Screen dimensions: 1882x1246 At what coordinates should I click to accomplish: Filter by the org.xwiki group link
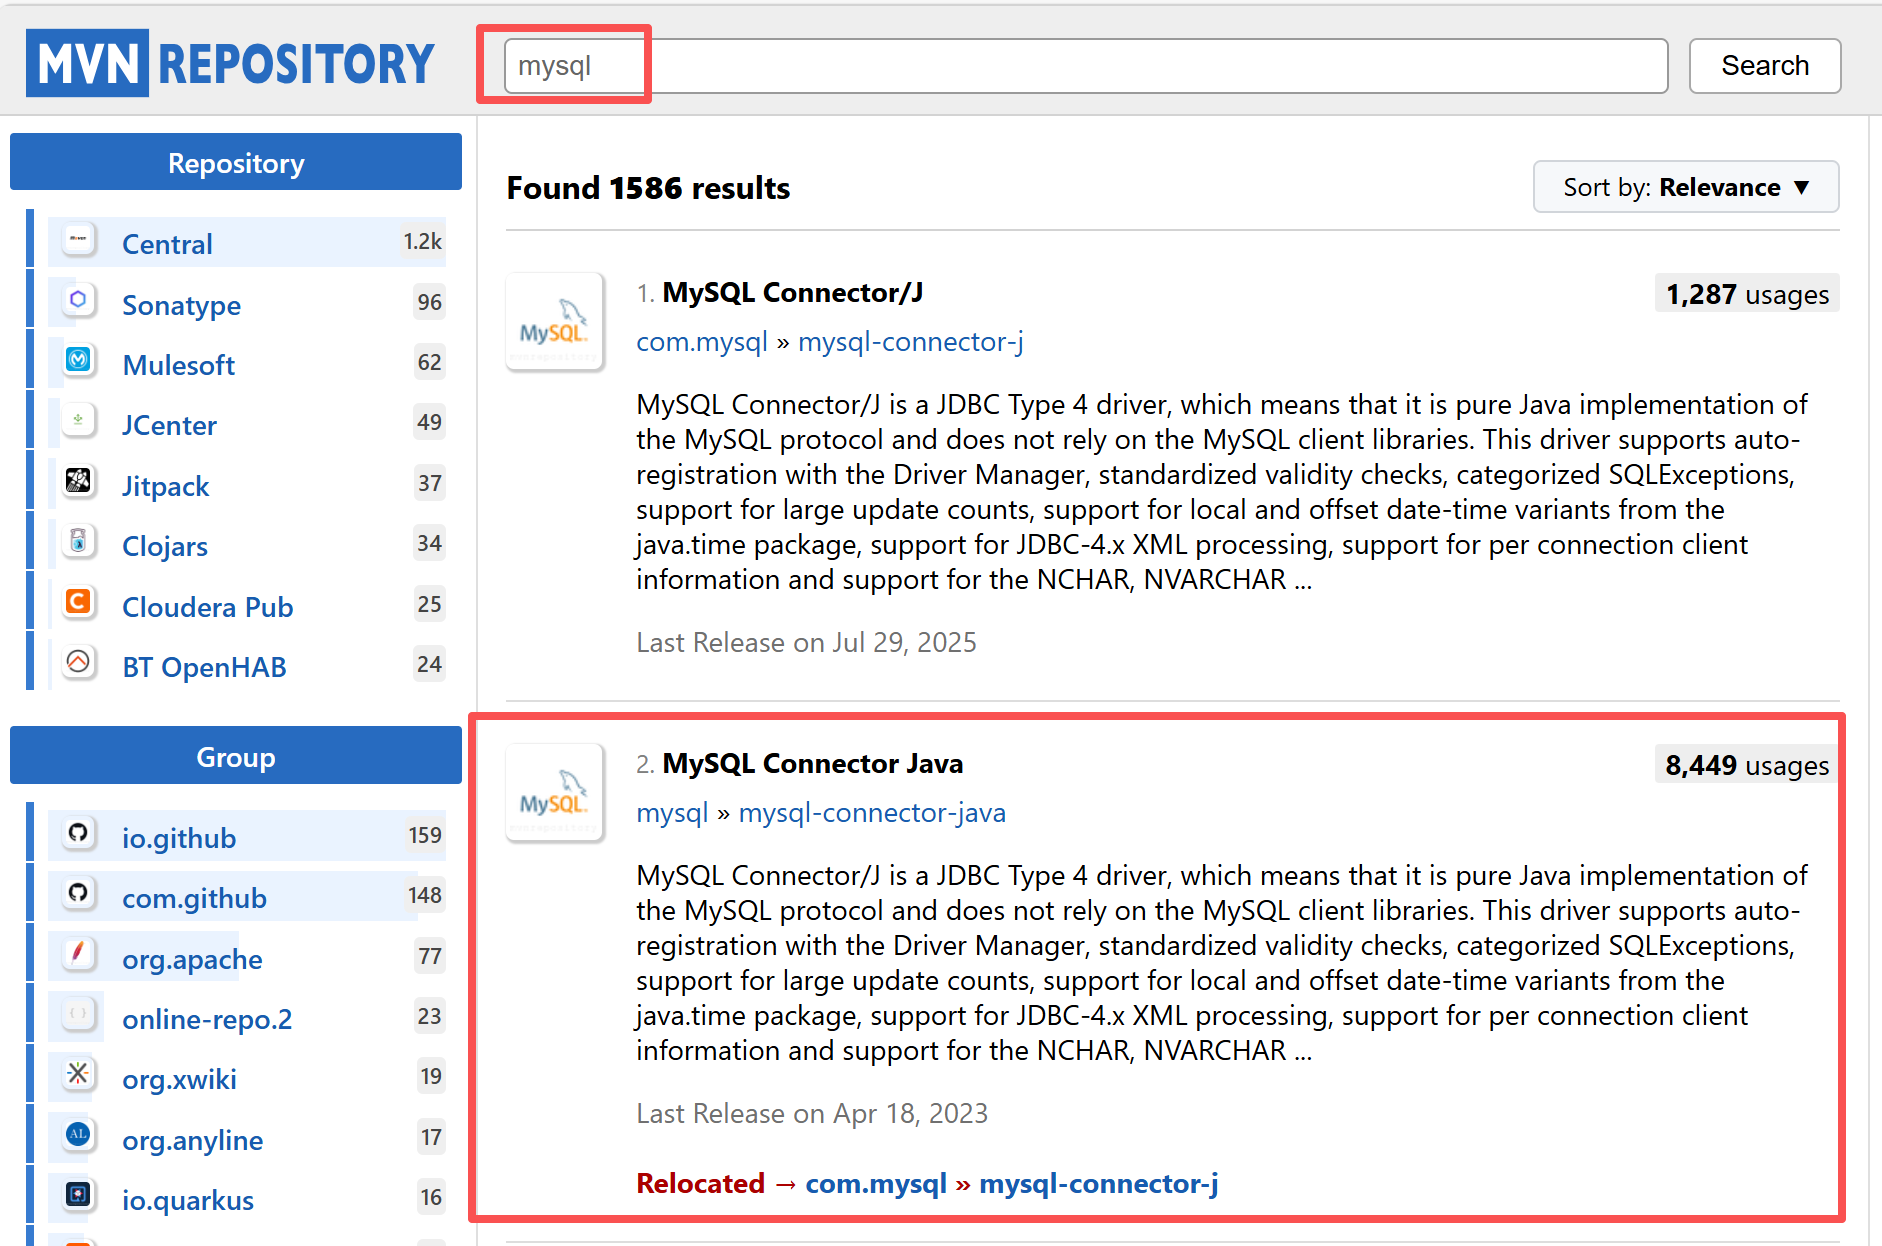pyautogui.click(x=179, y=1079)
